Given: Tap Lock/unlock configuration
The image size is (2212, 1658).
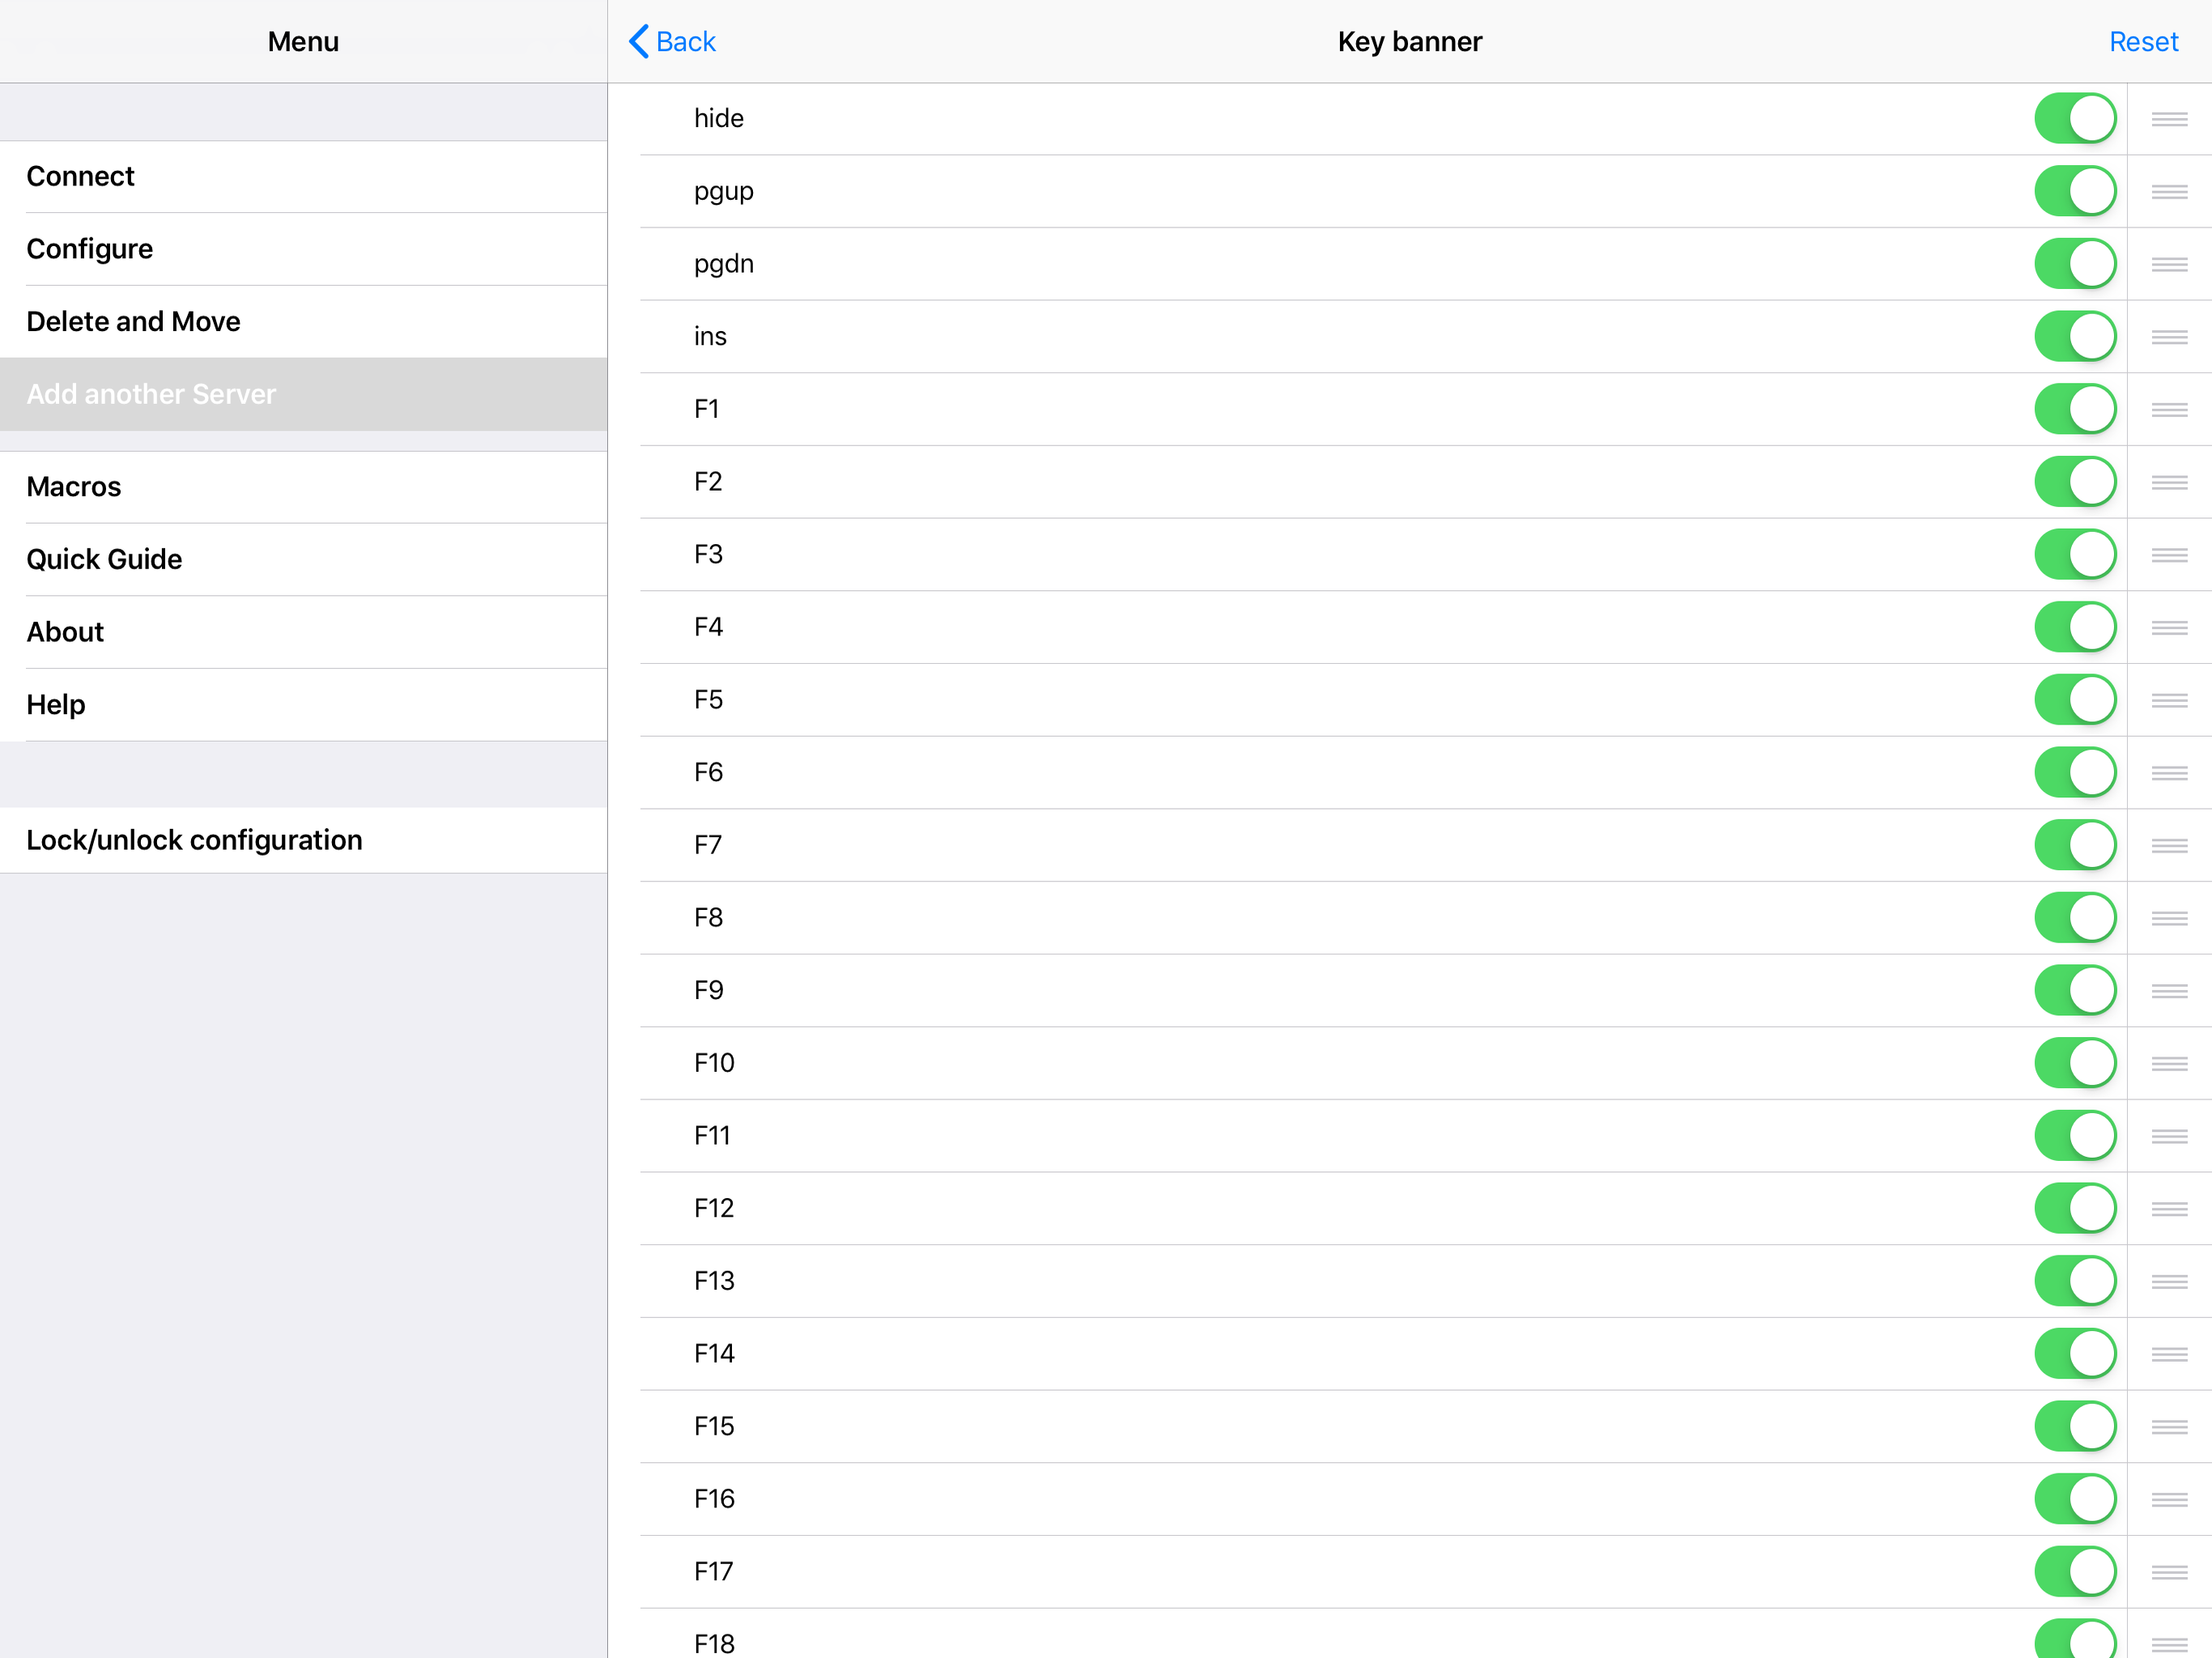Looking at the screenshot, I should coord(194,841).
